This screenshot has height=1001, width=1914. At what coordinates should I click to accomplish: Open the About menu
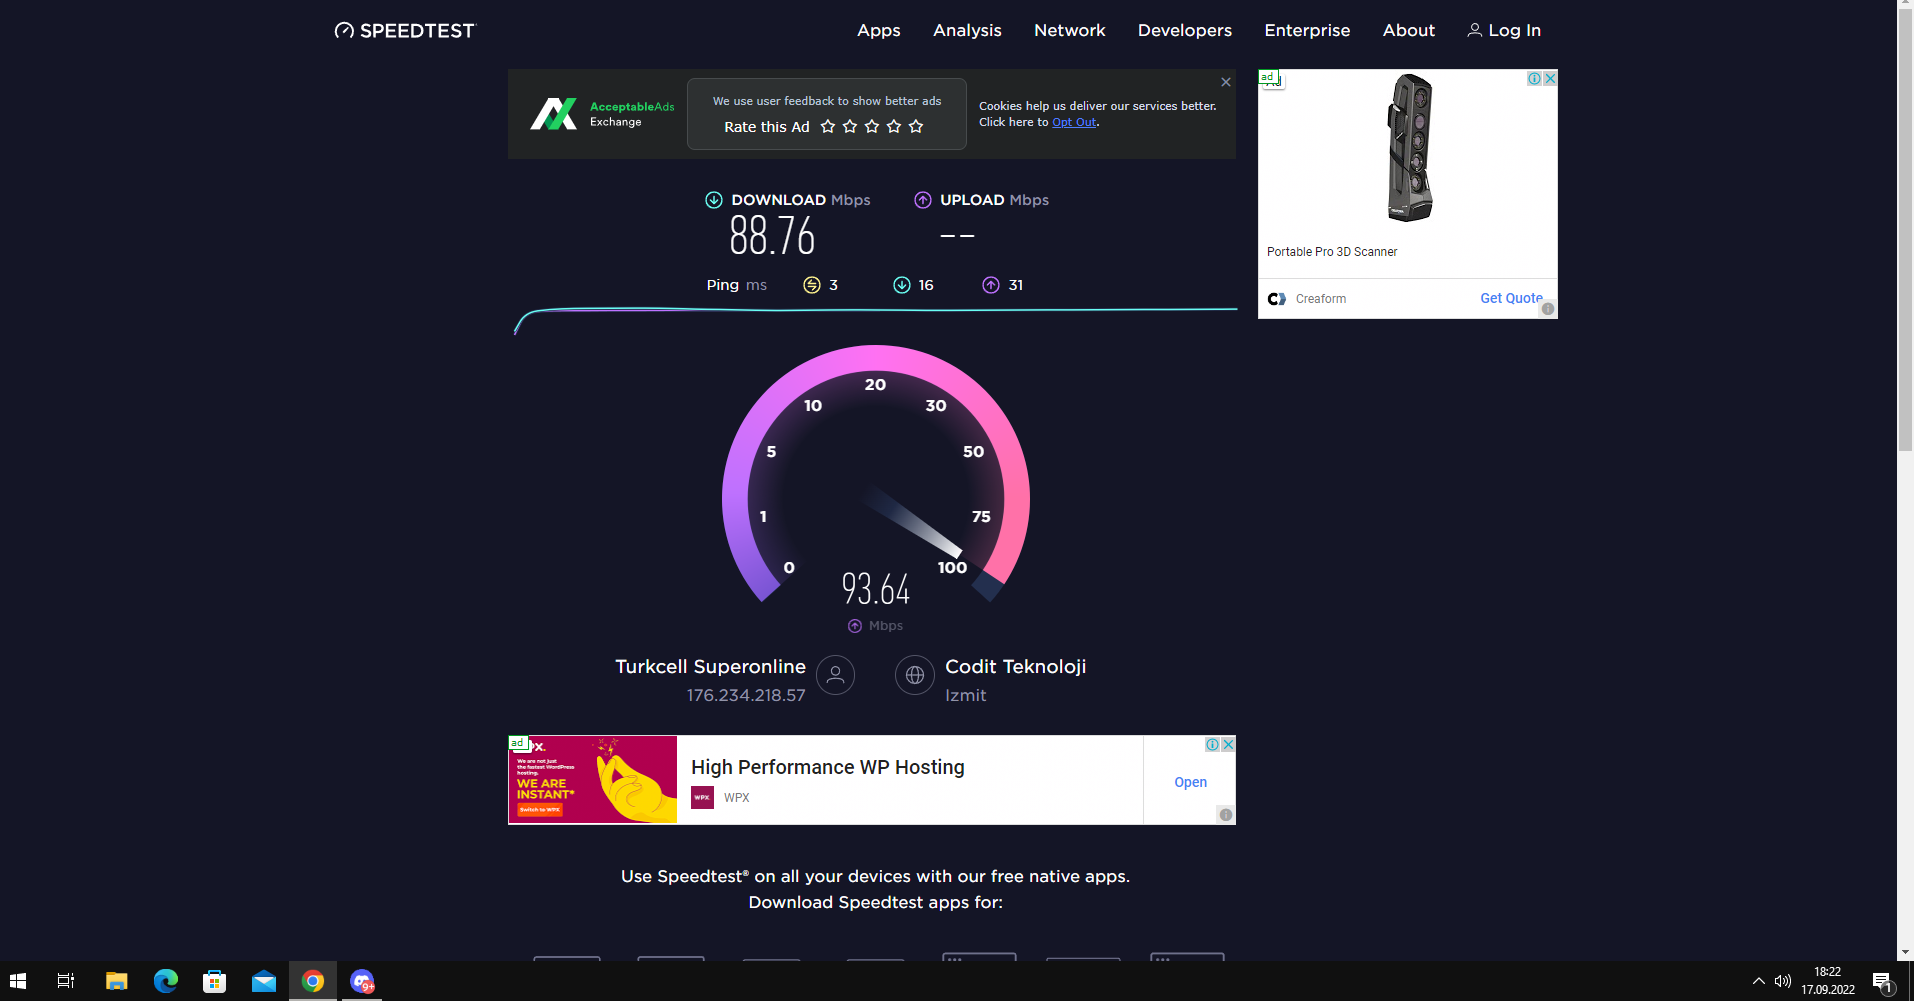1409,31
